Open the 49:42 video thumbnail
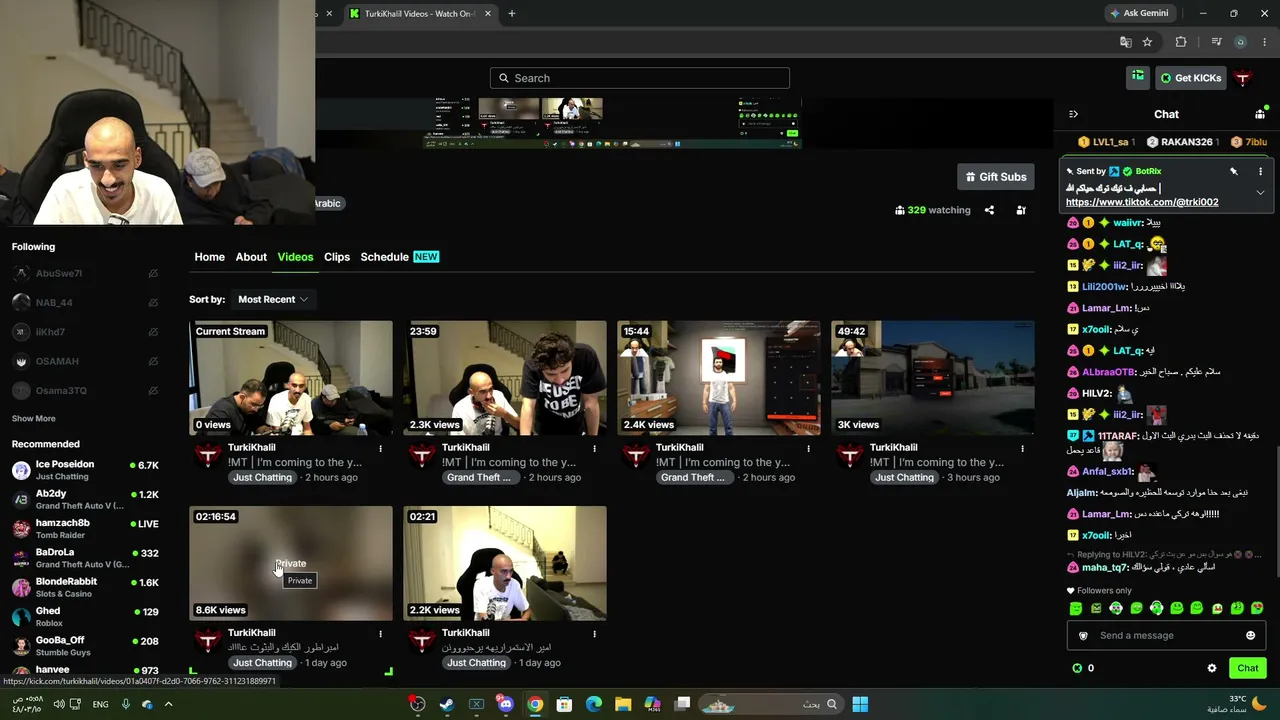The image size is (1280, 720). pos(933,378)
